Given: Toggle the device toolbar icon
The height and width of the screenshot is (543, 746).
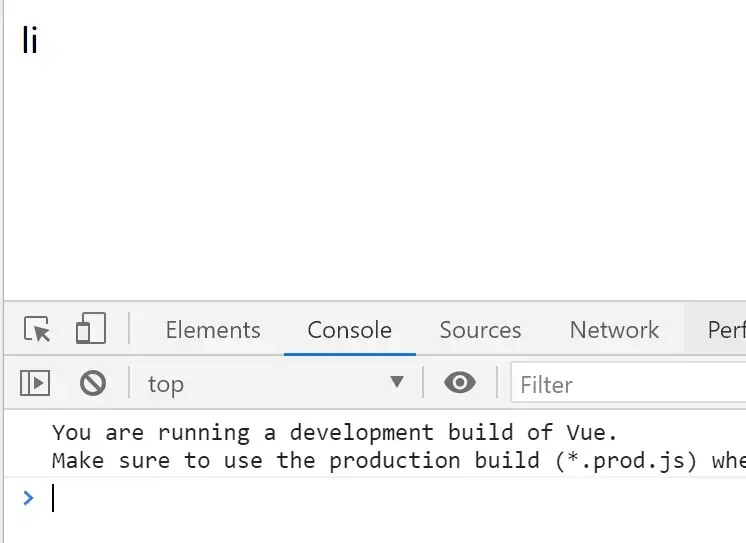Looking at the screenshot, I should pos(91,328).
